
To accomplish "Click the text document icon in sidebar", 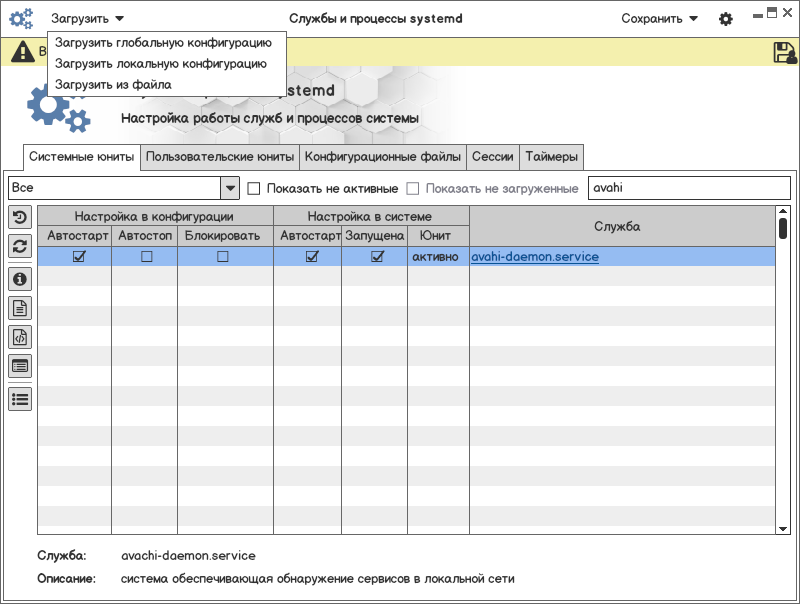I will tap(19, 308).
